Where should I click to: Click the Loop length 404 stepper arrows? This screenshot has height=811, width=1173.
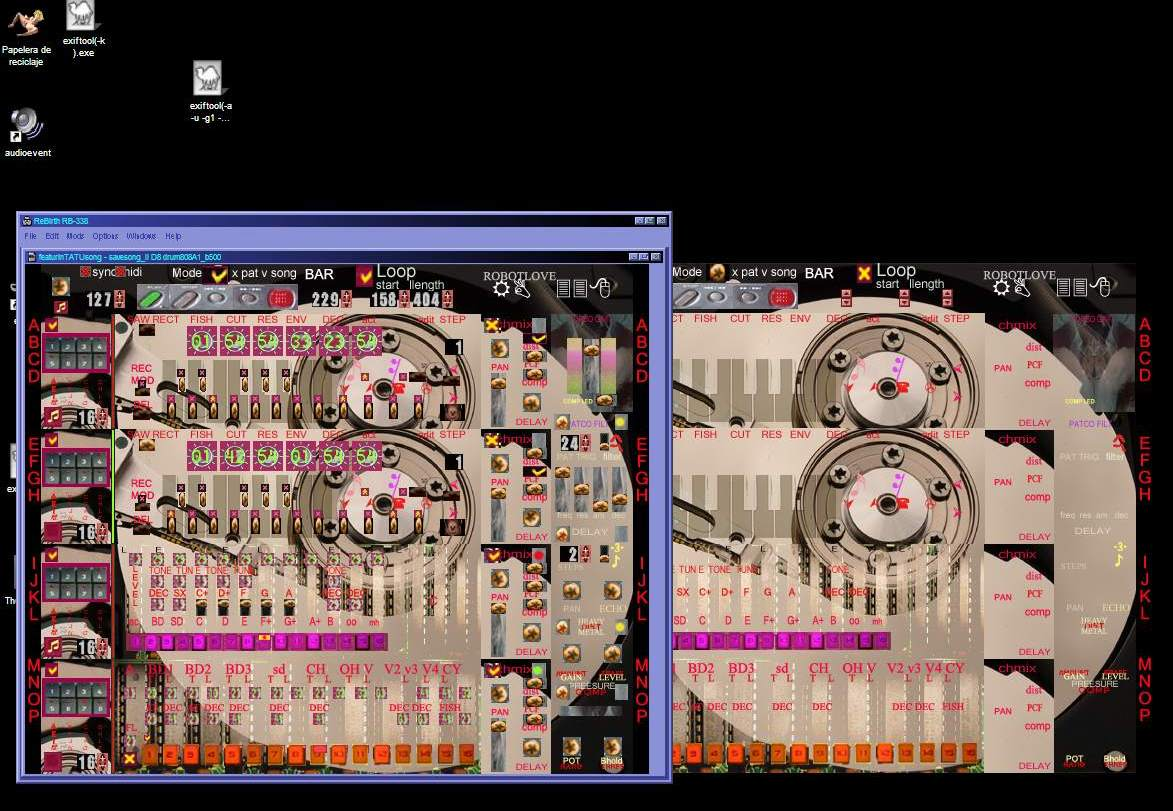[447, 299]
